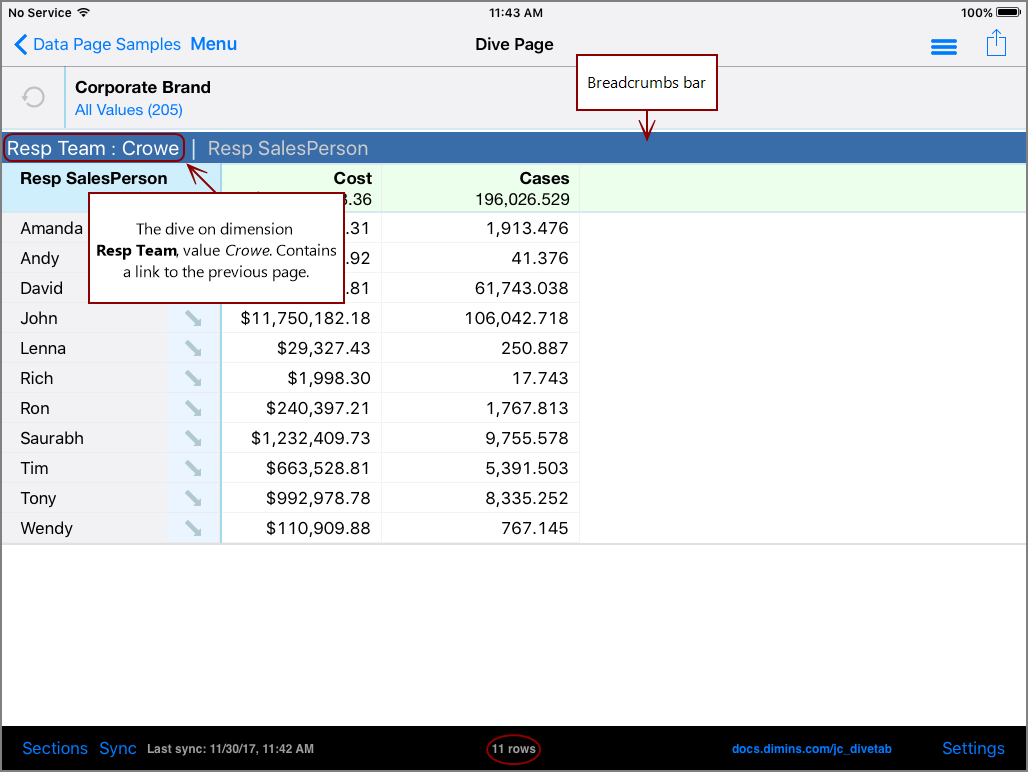Image resolution: width=1028 pixels, height=772 pixels.
Task: Tap the dive arrow in Lenna's row
Action: (x=193, y=348)
